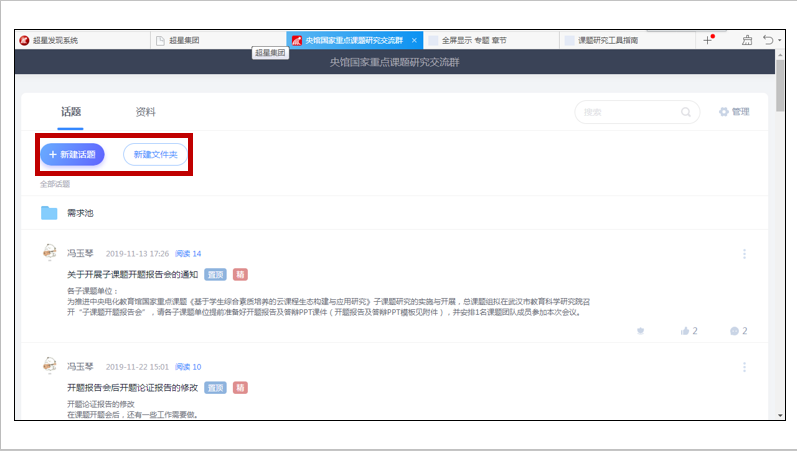This screenshot has height=451, width=797.
Task: Open 全屏显示 专题 章节 browser tab
Action: (491, 40)
